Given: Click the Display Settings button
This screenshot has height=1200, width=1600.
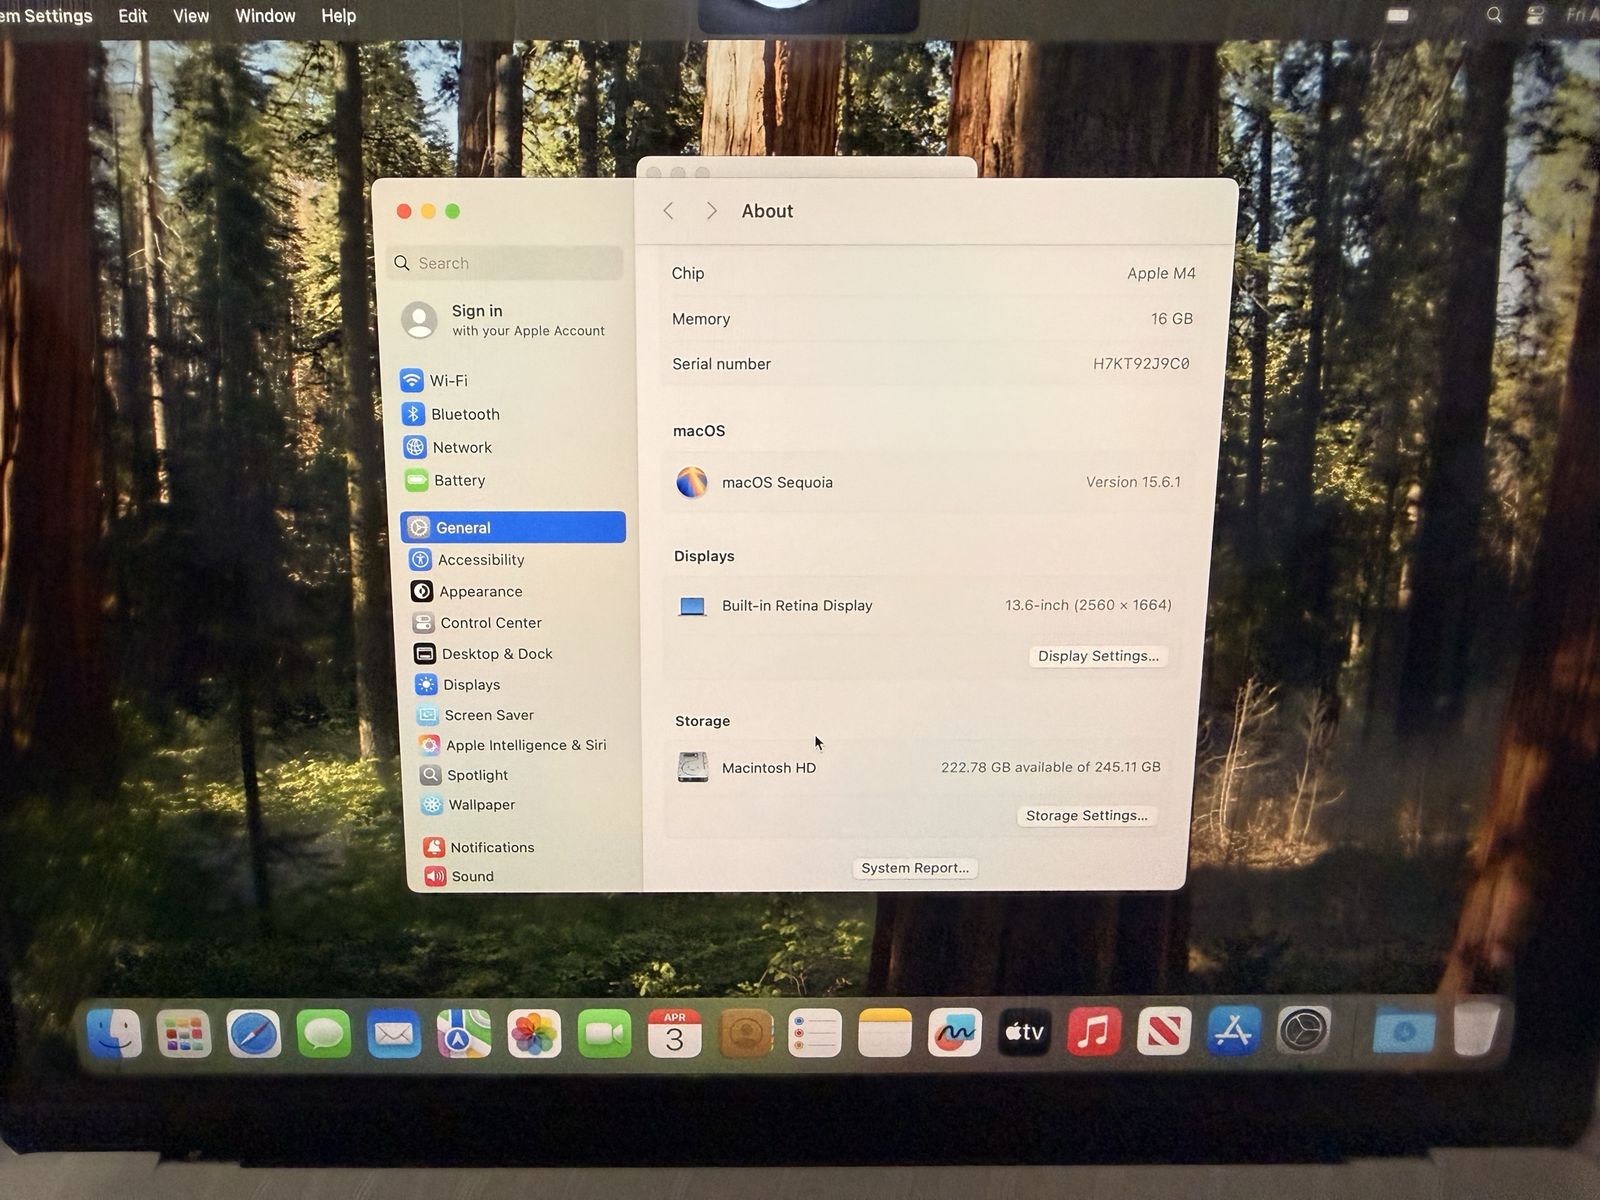Looking at the screenshot, I should pos(1097,656).
